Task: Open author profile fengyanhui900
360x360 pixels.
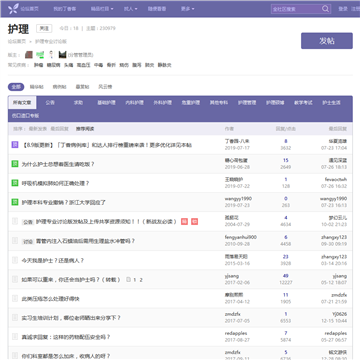Action: 241,237
